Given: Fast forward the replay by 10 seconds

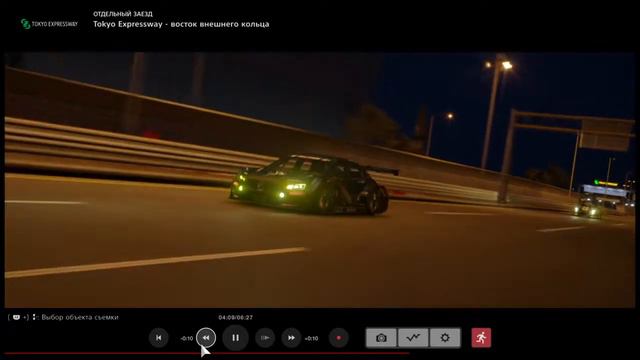Looking at the screenshot, I should pyautogui.click(x=291, y=338).
